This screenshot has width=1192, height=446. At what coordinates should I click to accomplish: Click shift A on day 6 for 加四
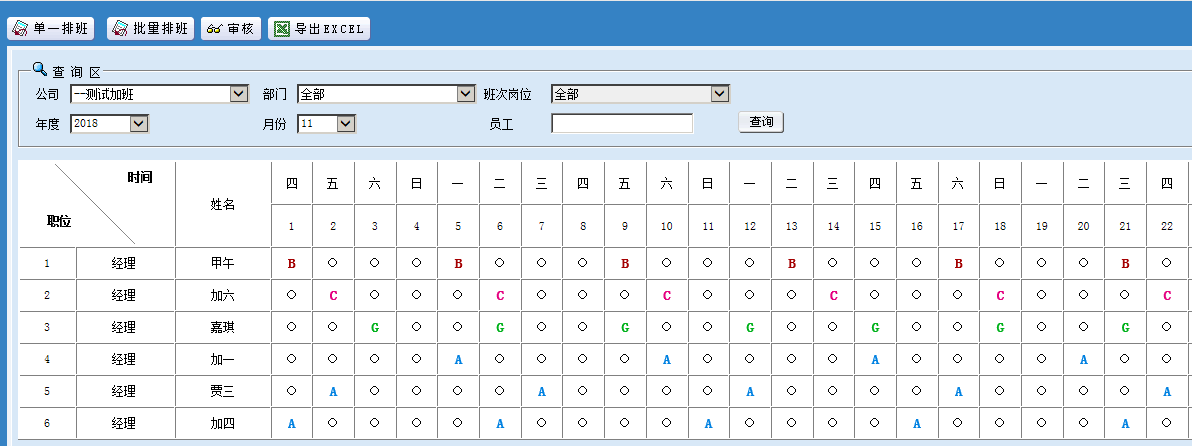click(x=499, y=423)
